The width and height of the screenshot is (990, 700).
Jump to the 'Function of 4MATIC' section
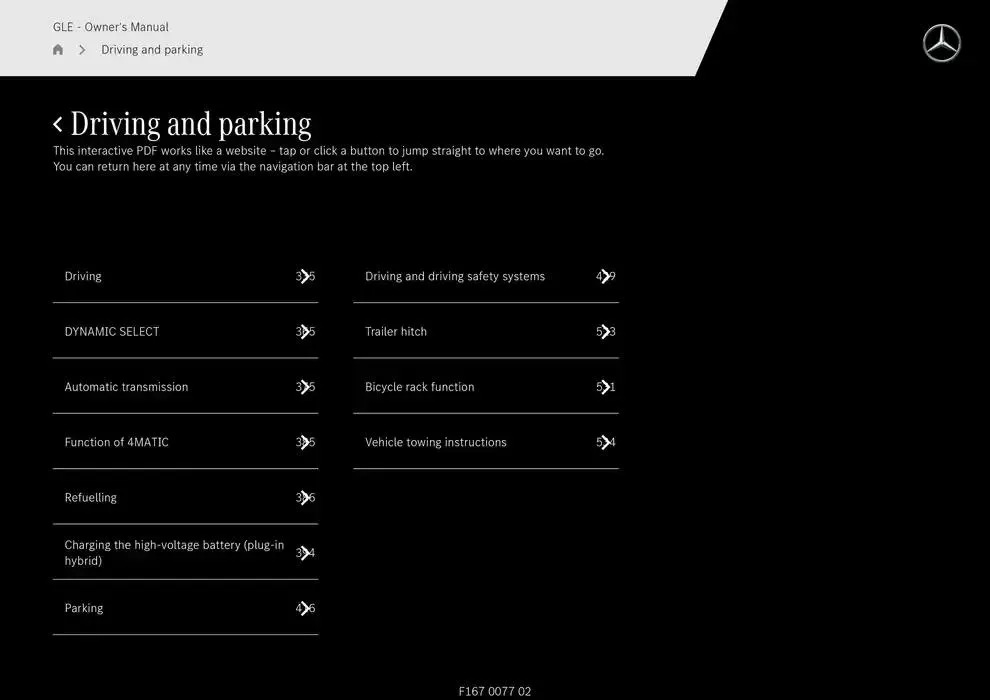coord(117,442)
